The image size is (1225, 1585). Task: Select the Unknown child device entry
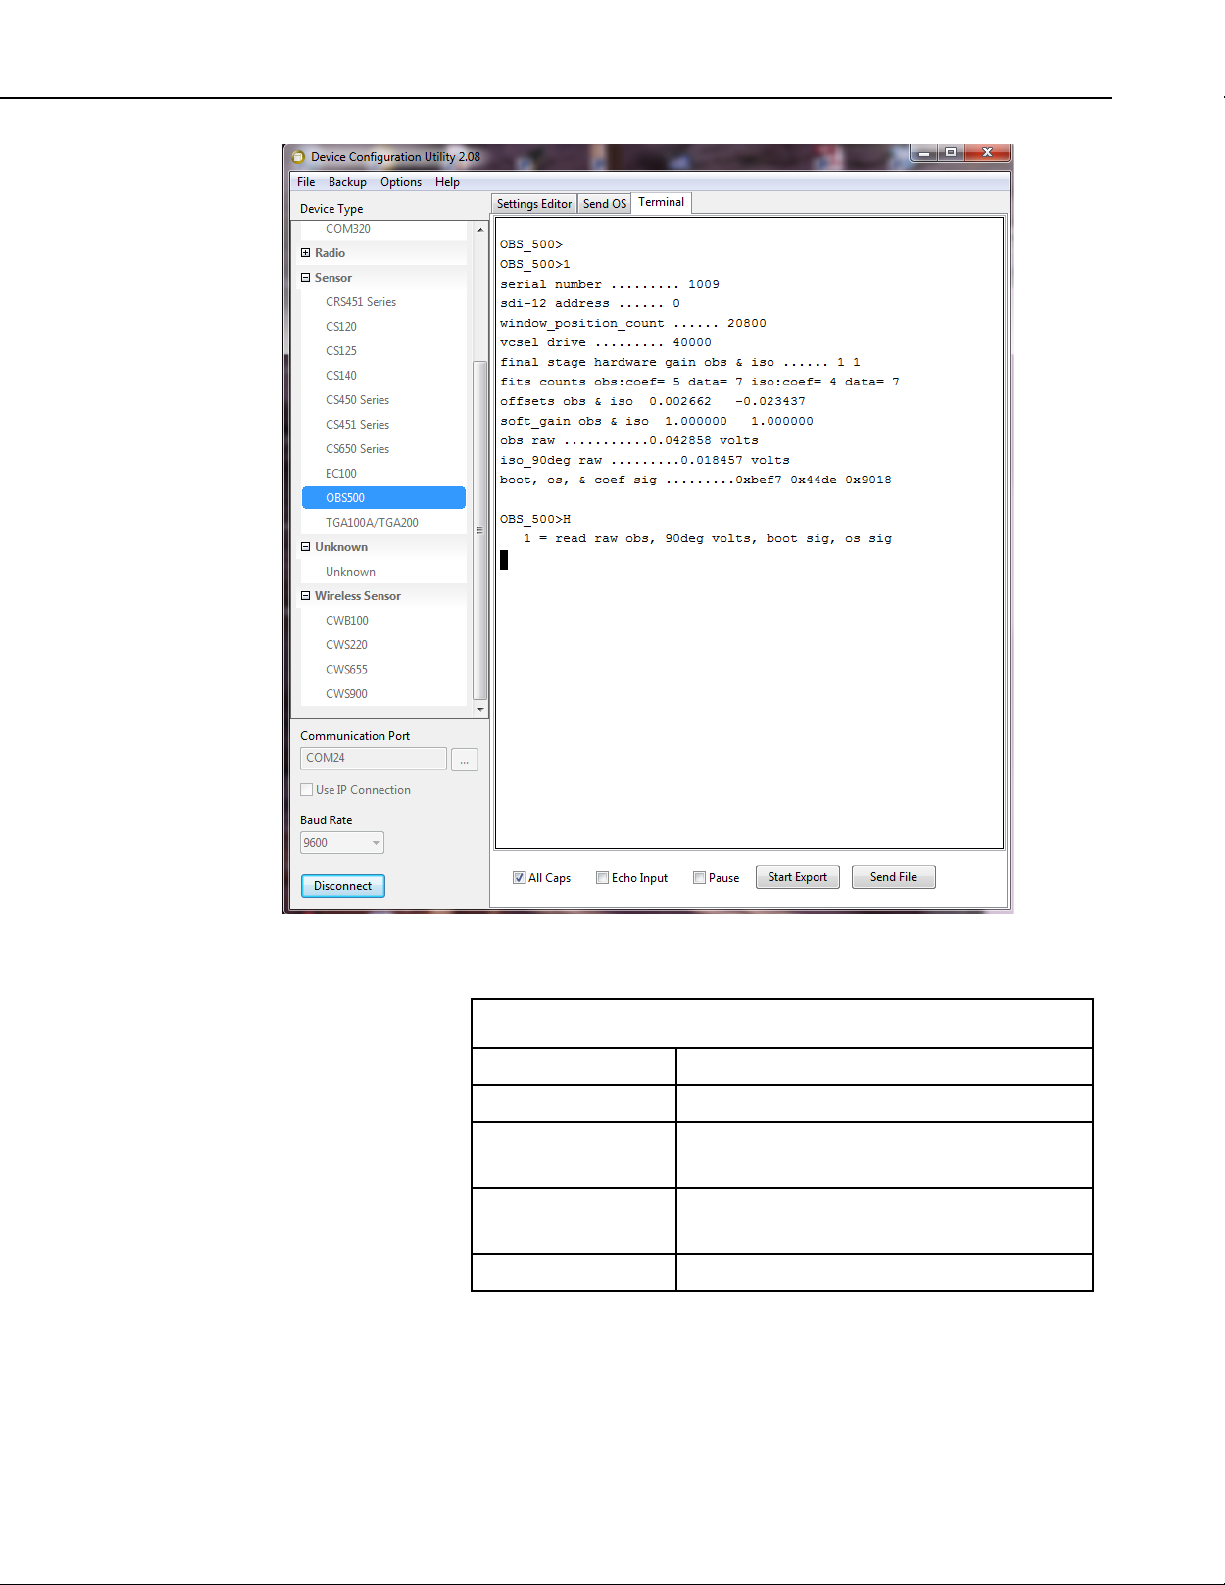click(x=351, y=572)
